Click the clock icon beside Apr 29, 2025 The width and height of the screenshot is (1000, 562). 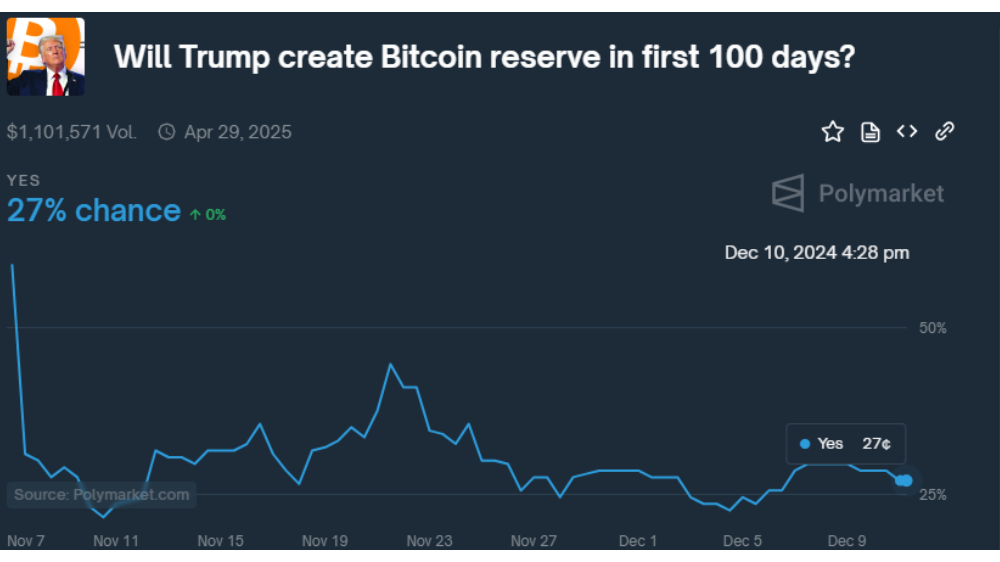167,132
